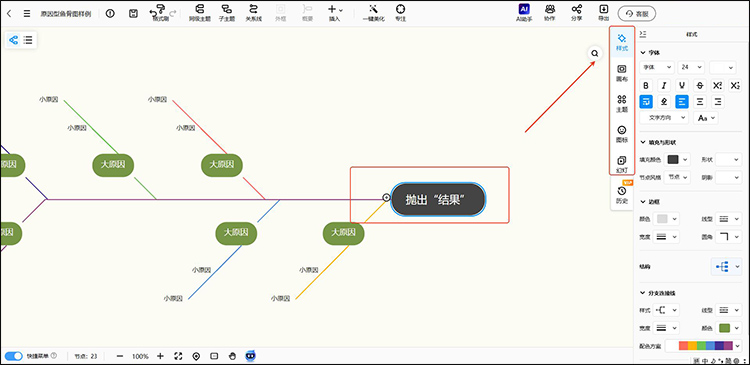This screenshot has height=365, width=750.
Task: Switch to the 画布 canvas tab
Action: click(x=622, y=73)
